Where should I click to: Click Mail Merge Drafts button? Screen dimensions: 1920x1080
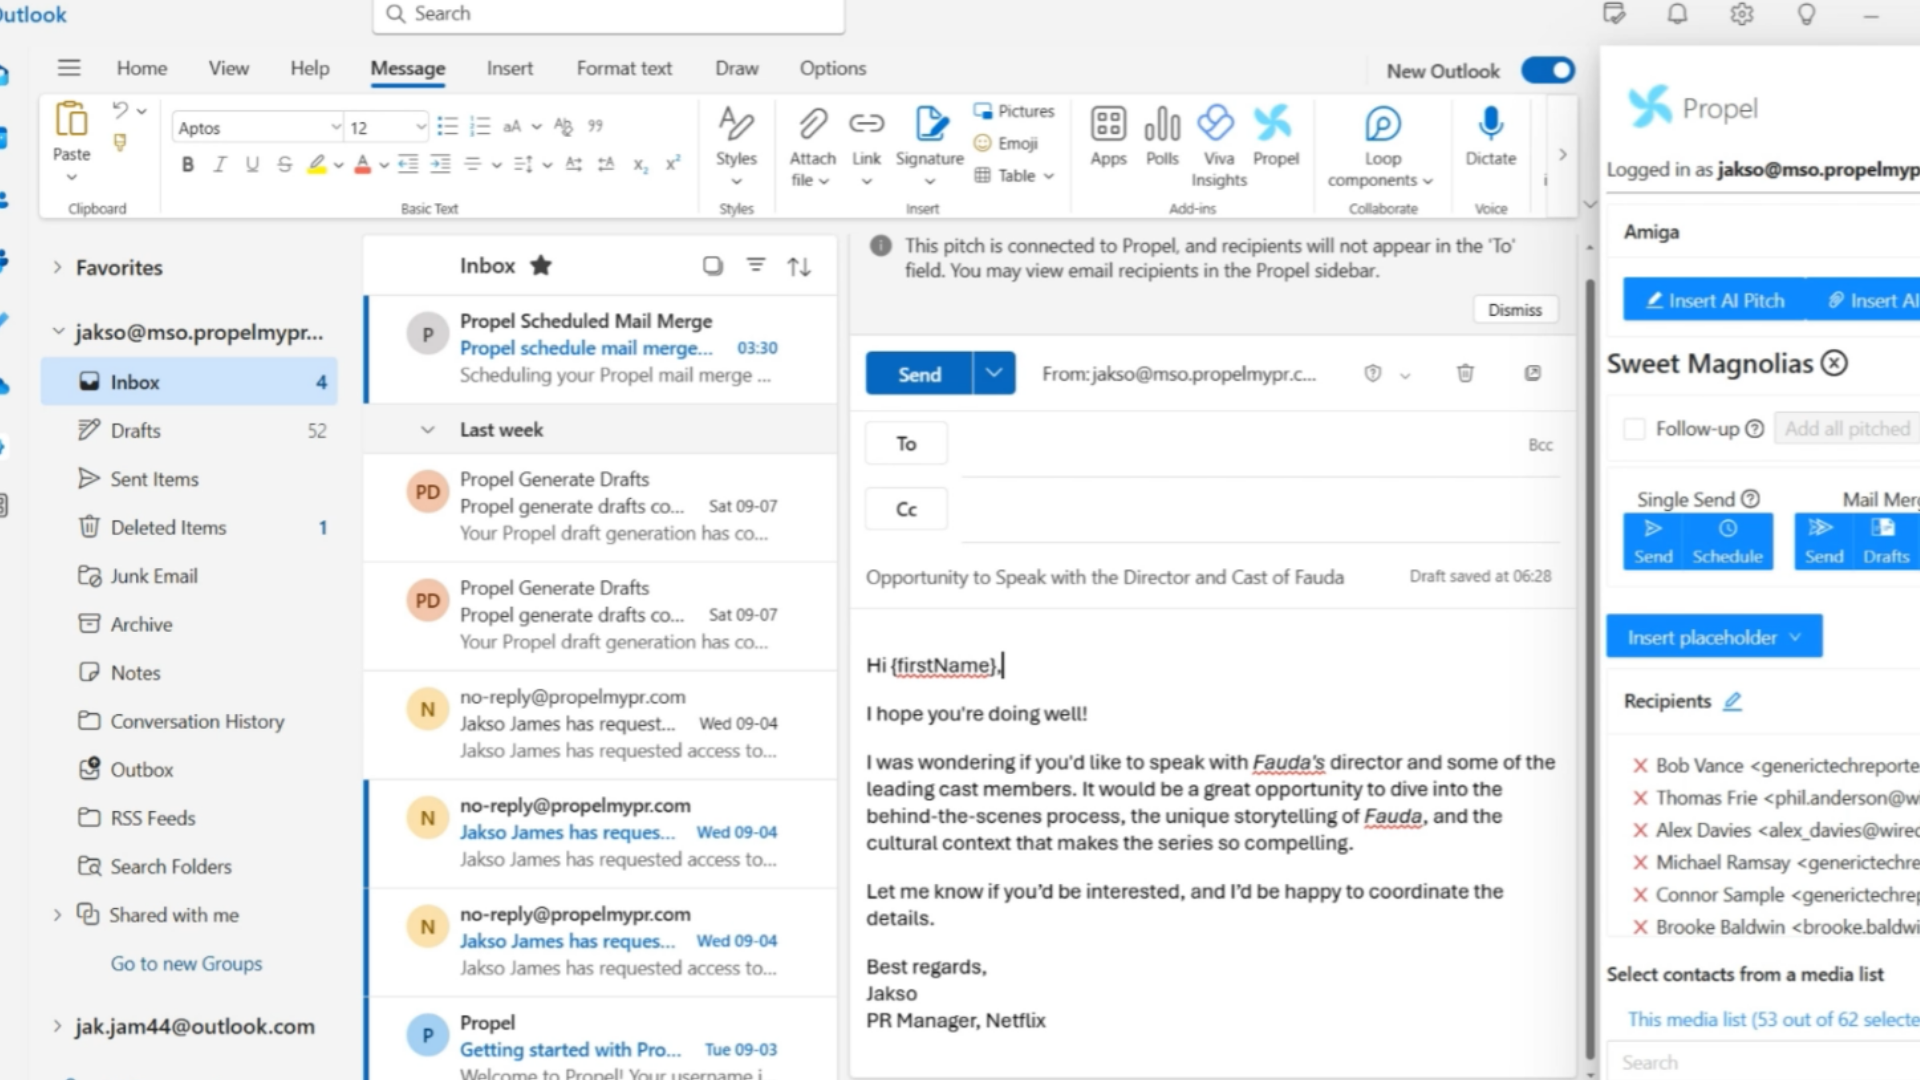click(x=1885, y=541)
